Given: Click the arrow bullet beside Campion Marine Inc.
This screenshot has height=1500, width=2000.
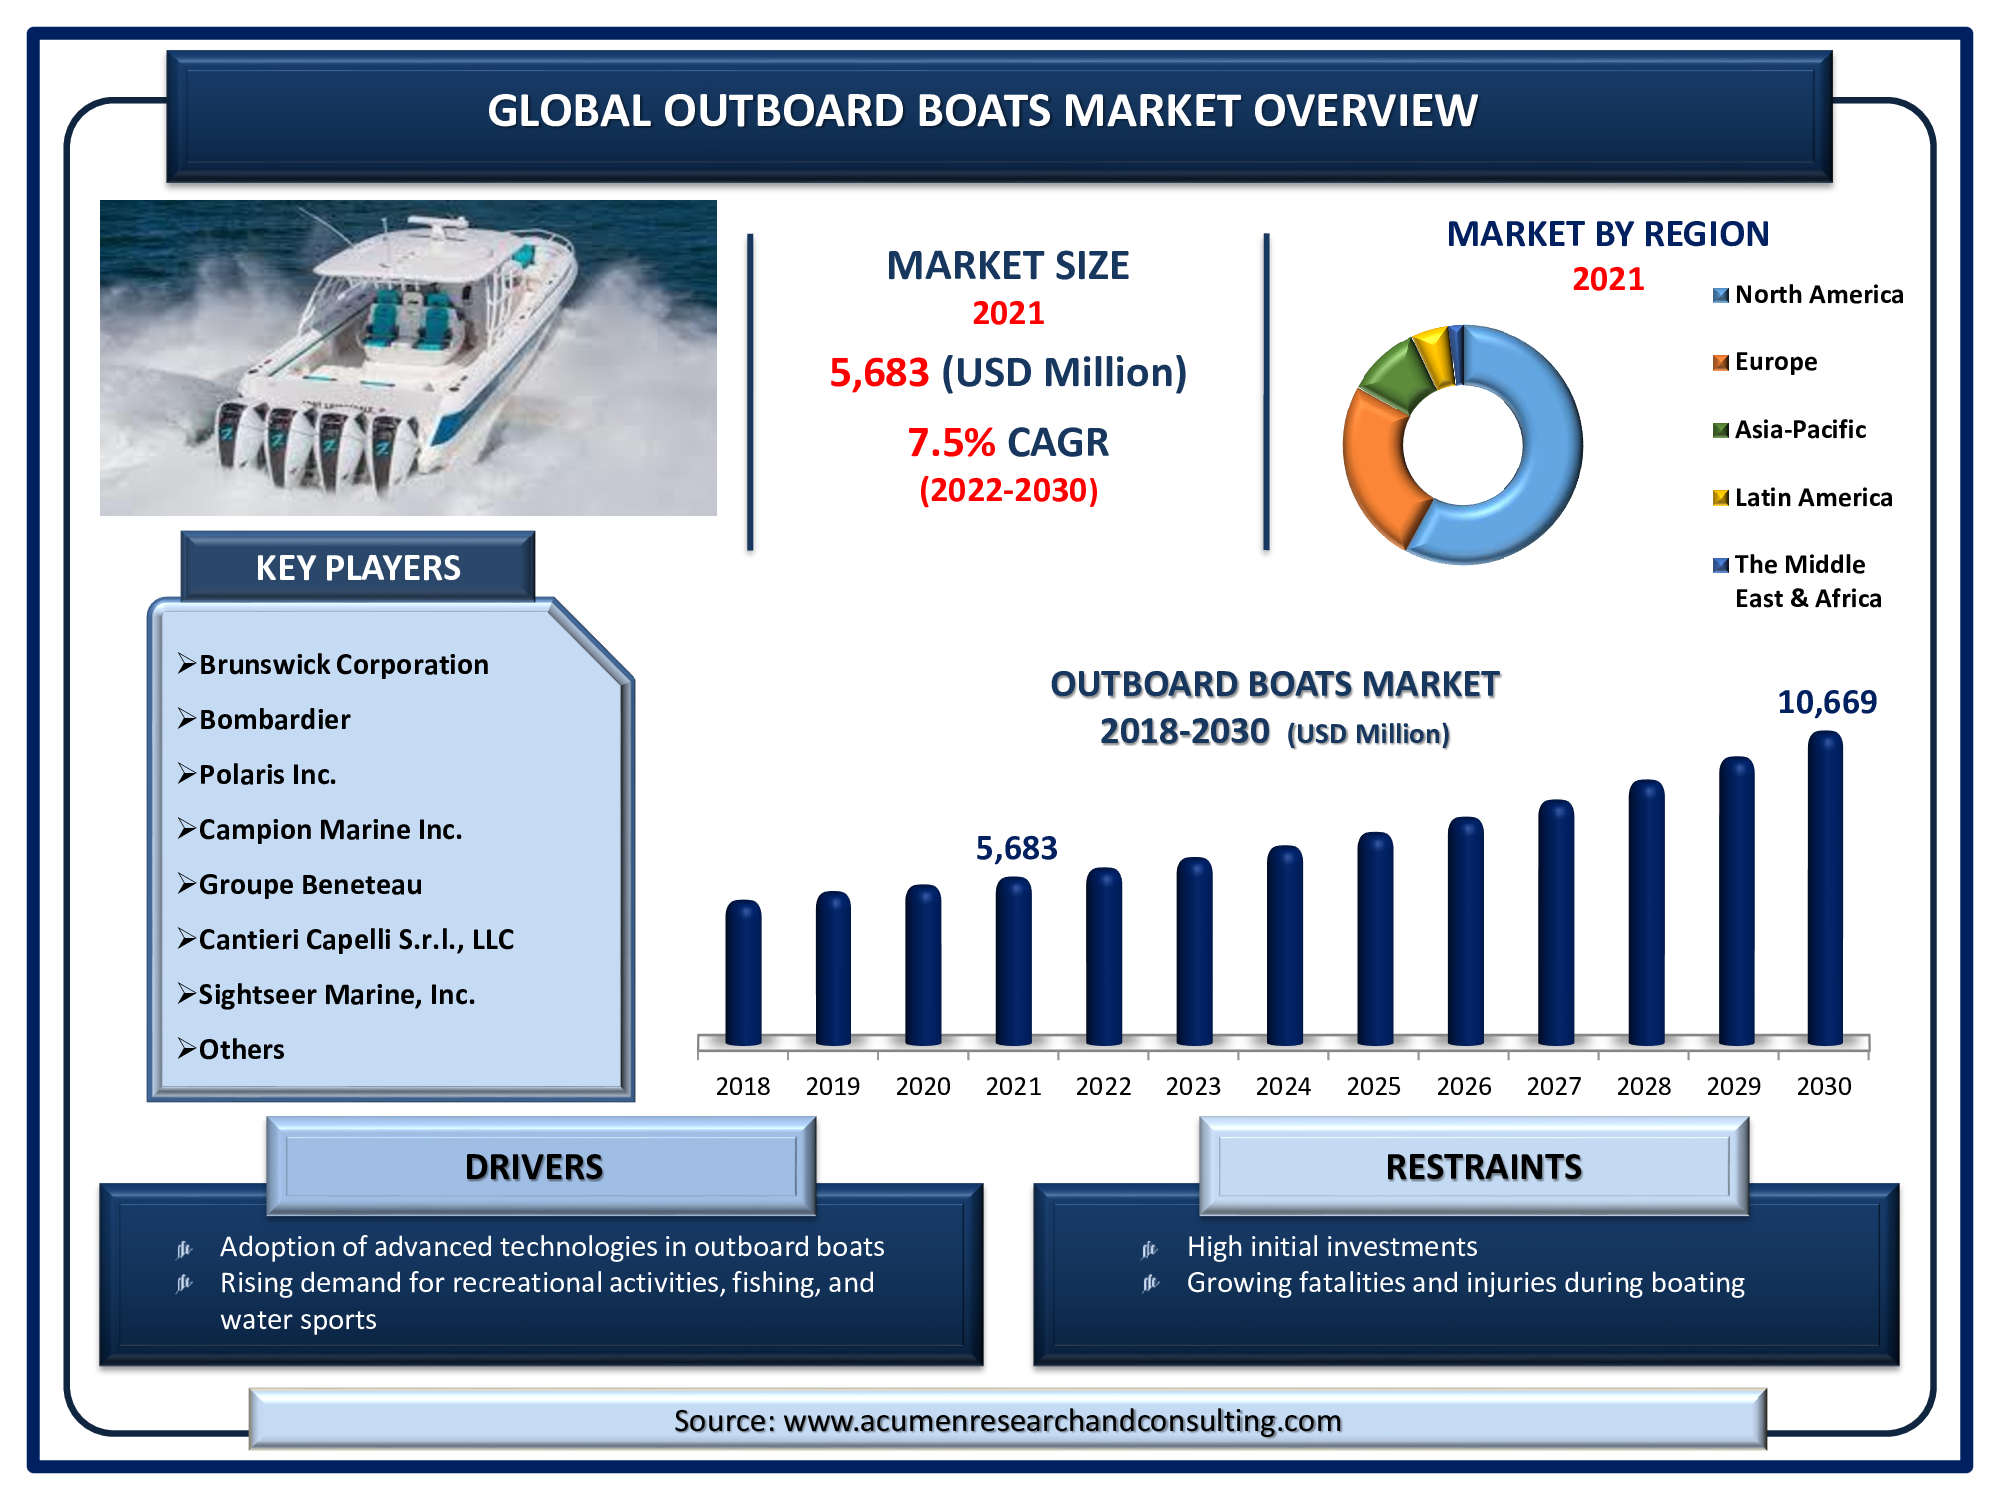Looking at the screenshot, I should coord(186,828).
